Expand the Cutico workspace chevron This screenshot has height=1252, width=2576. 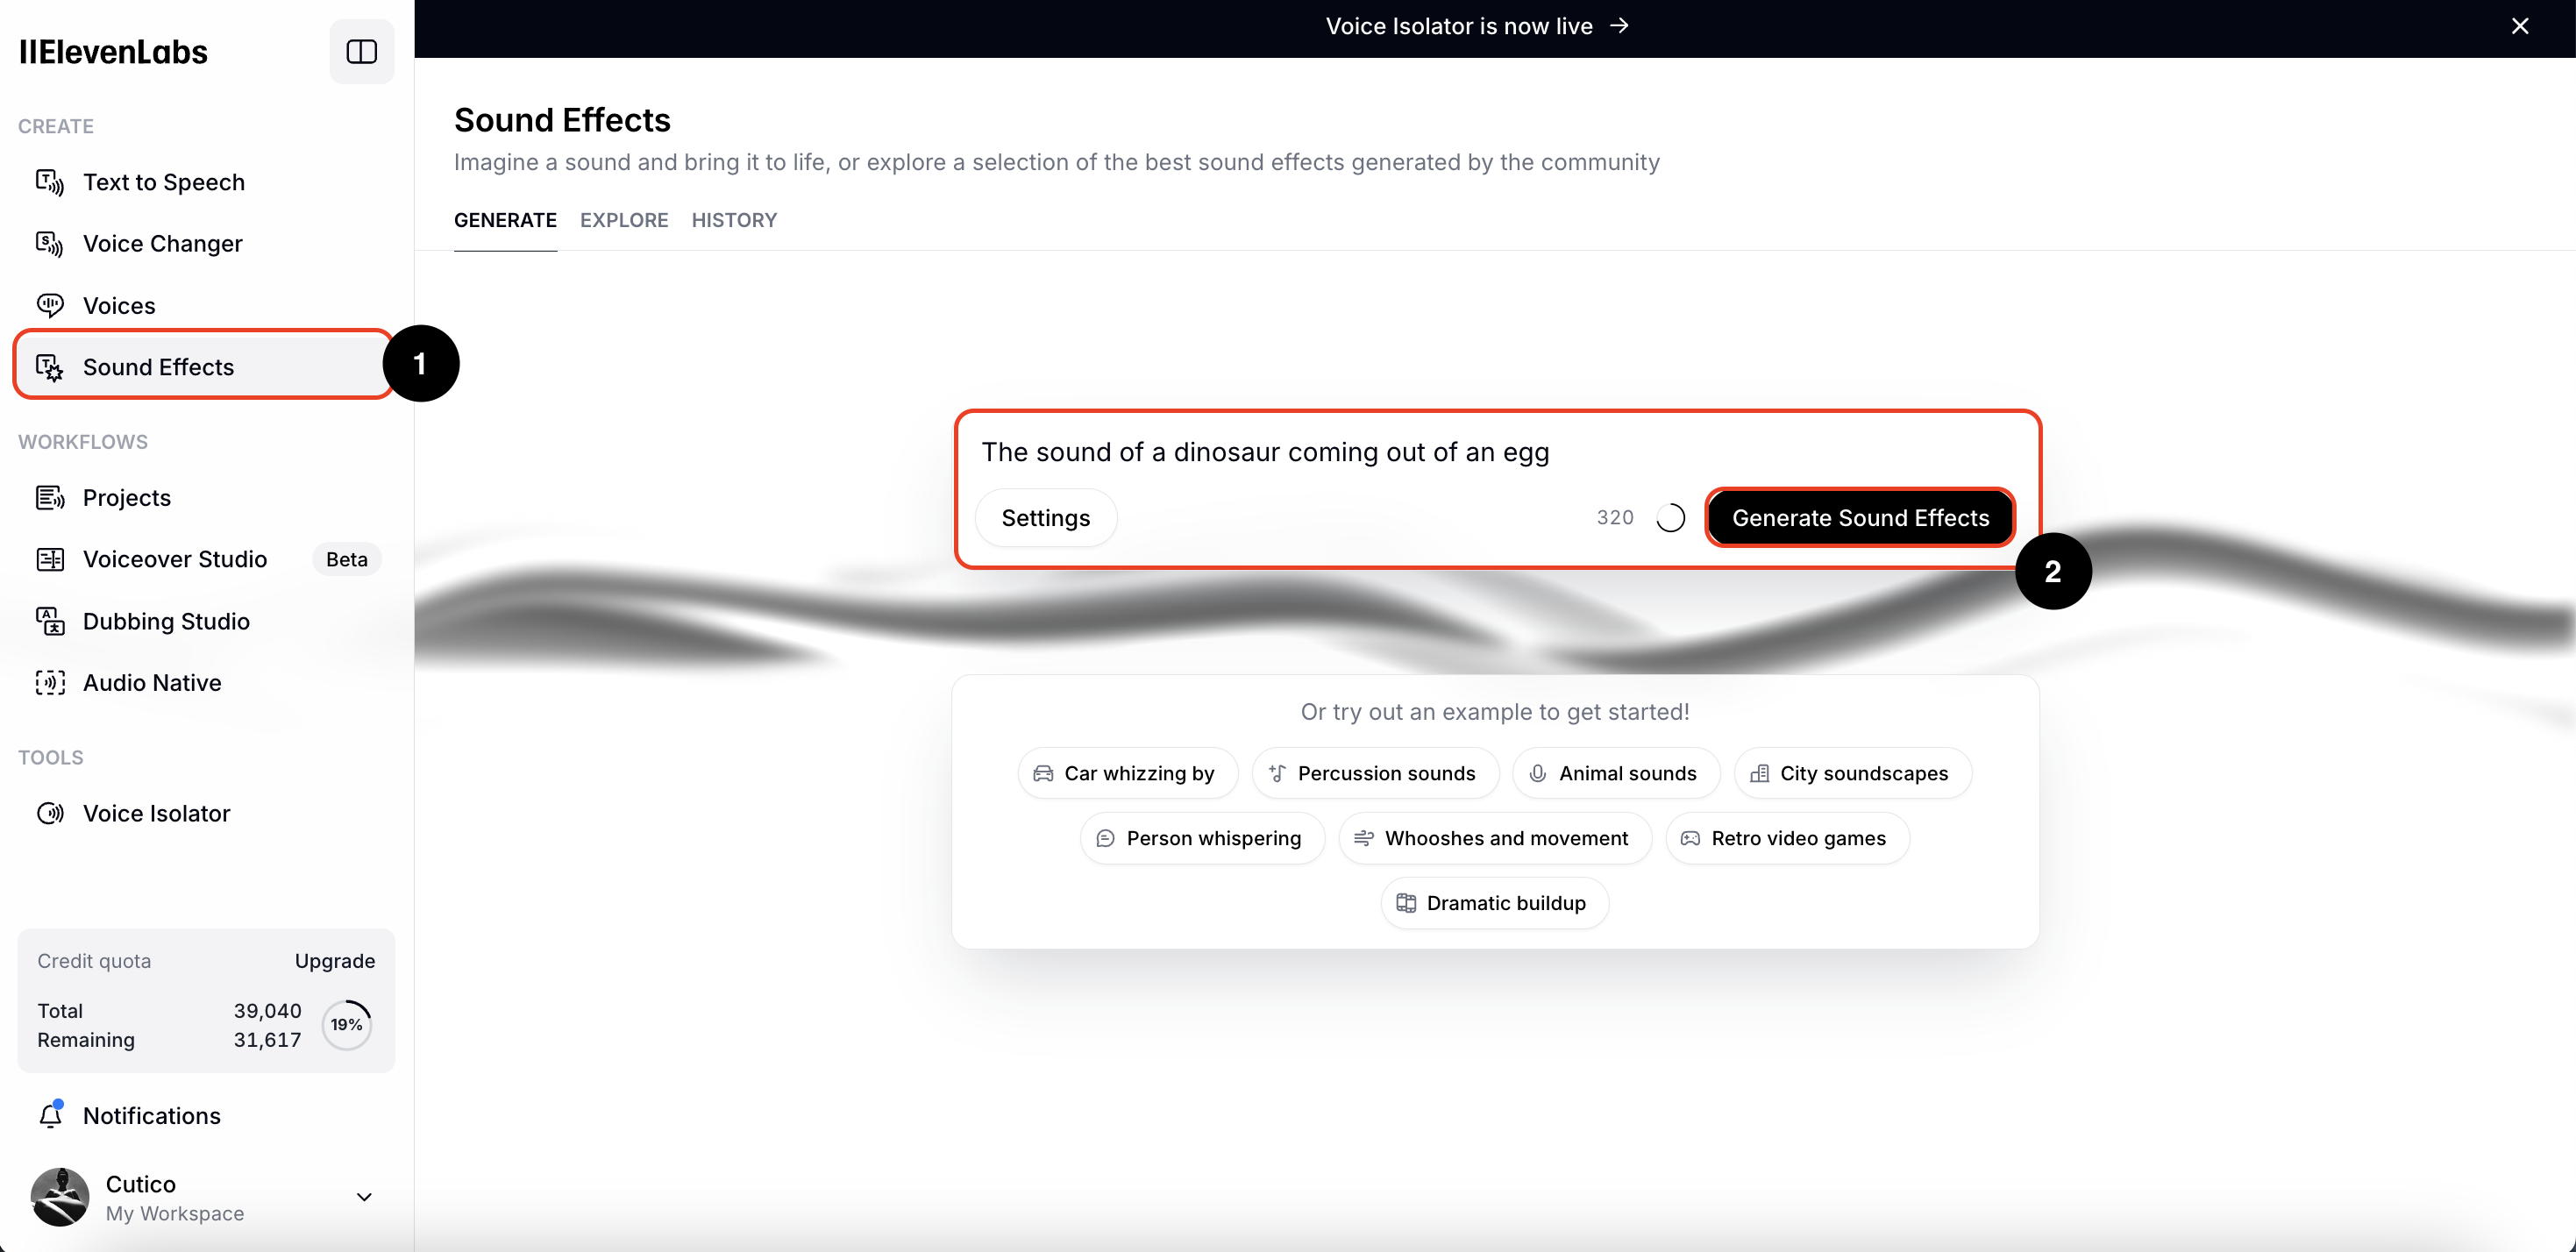click(x=364, y=1197)
